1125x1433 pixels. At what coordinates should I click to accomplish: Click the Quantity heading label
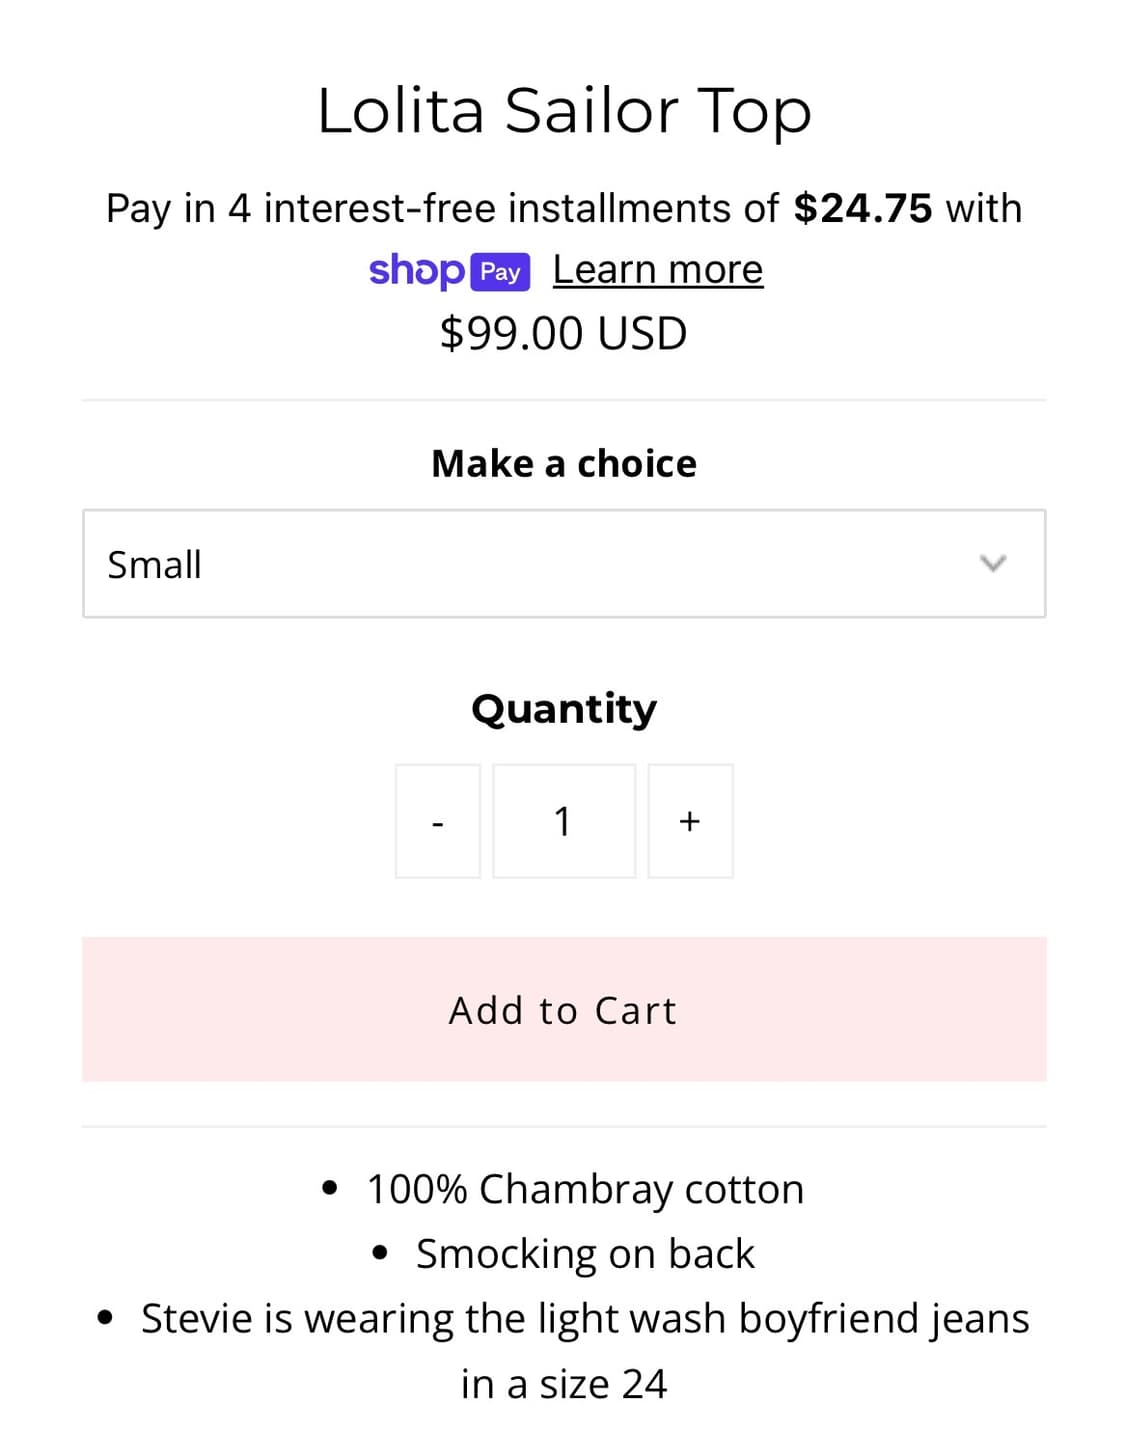(563, 709)
